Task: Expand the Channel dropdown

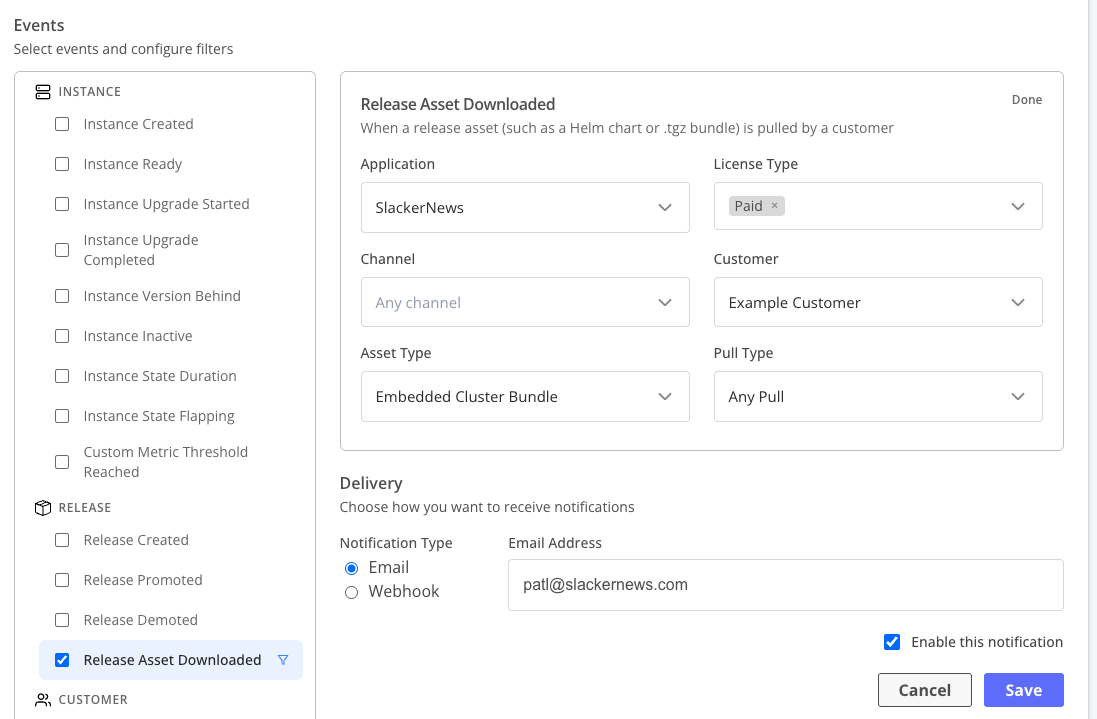Action: point(524,302)
